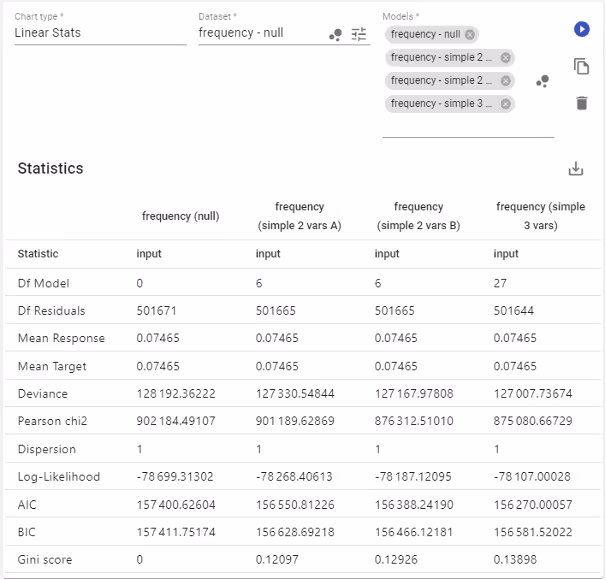Click BIC value 156 581.52022
The height and width of the screenshot is (580, 606).
(x=533, y=532)
